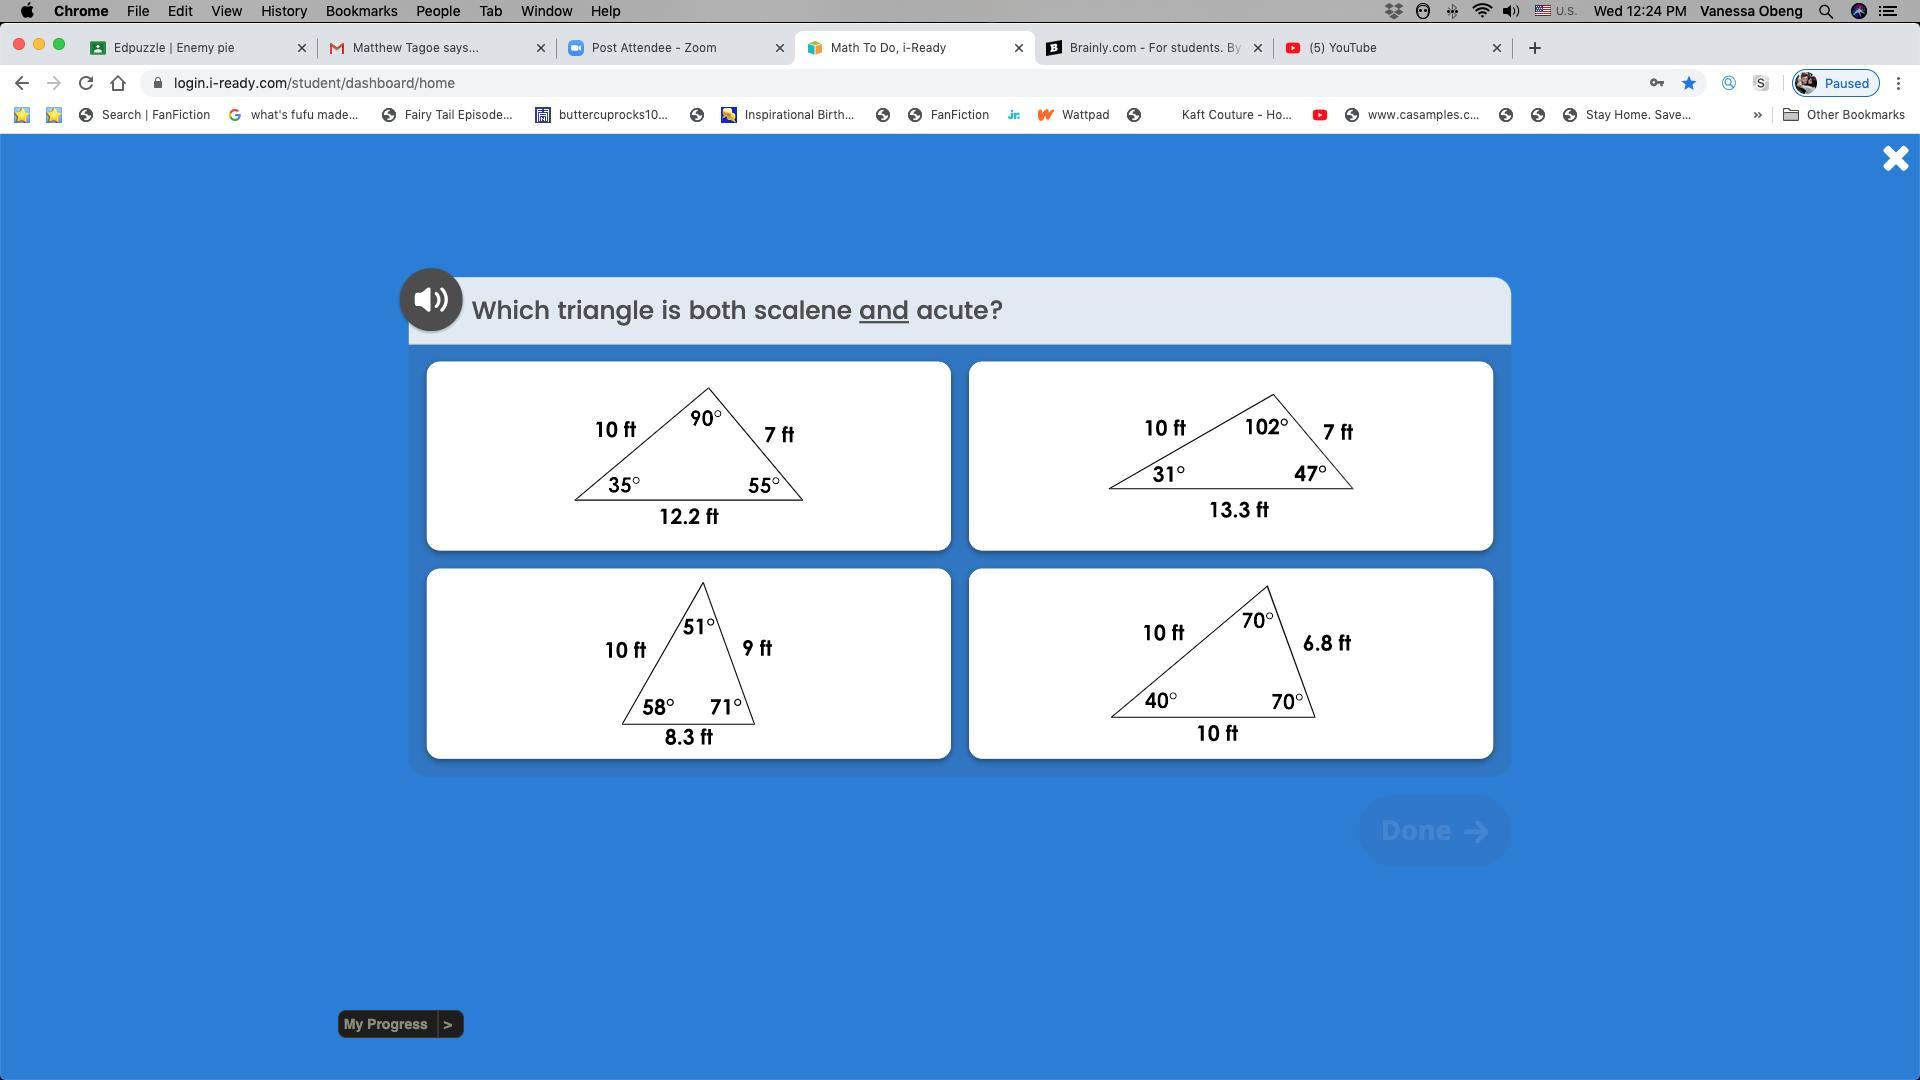Select the triangle with the 90° angle
Screen dimensions: 1920x1080
point(688,456)
